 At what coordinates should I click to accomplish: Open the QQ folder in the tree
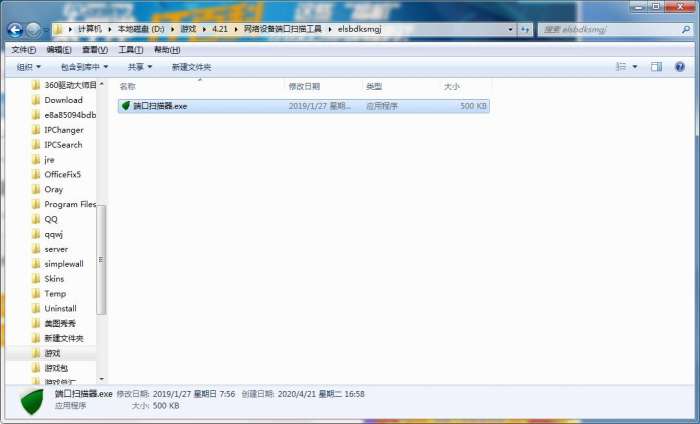(45, 219)
